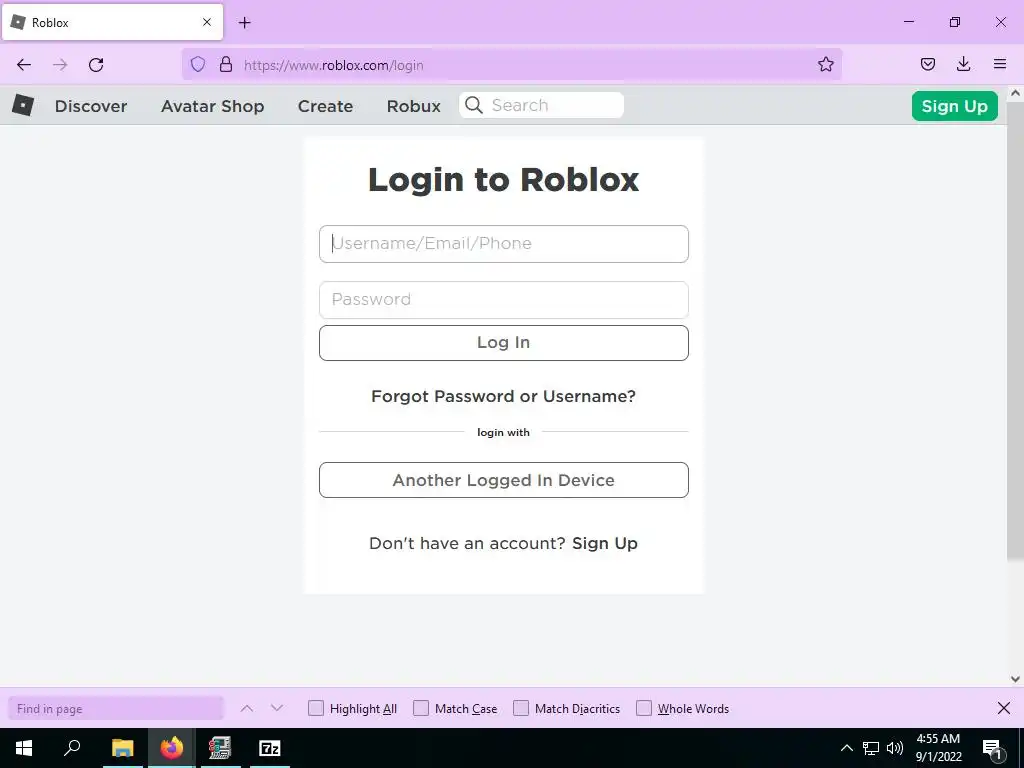View site security via padlock icon
1024x768 pixels.
click(x=226, y=64)
